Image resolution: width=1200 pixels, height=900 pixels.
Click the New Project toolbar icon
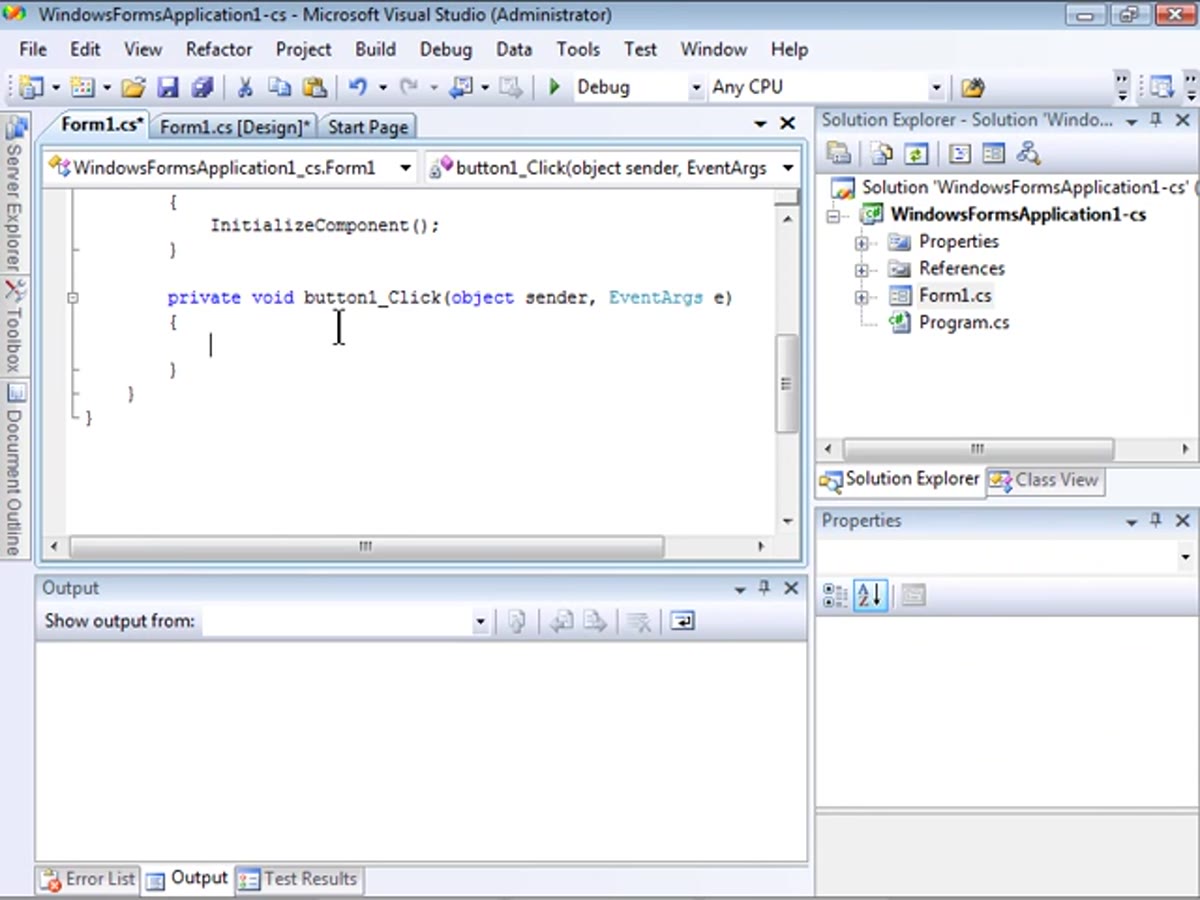pyautogui.click(x=31, y=88)
